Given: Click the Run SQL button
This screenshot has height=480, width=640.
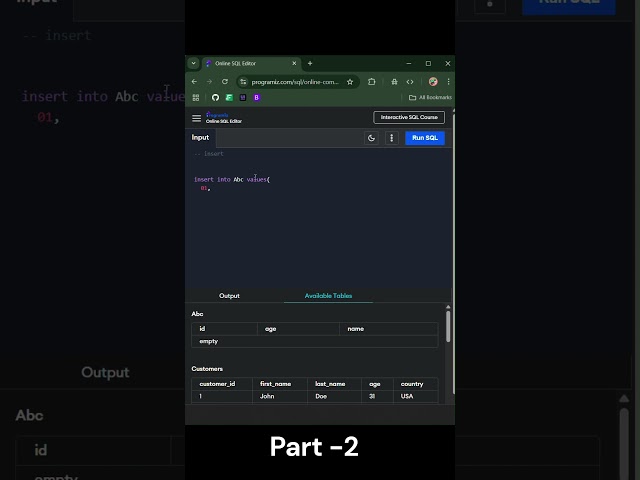Looking at the screenshot, I should click(425, 138).
